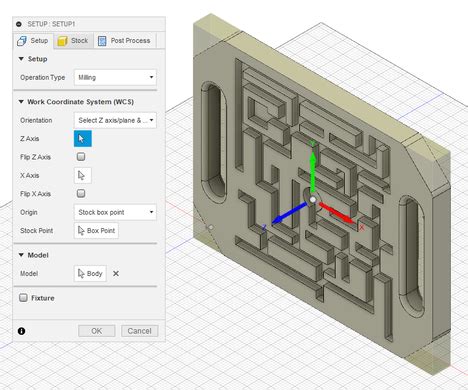Collapse Work Coordinate System section
Screen dimensions: 468x390
[21, 102]
